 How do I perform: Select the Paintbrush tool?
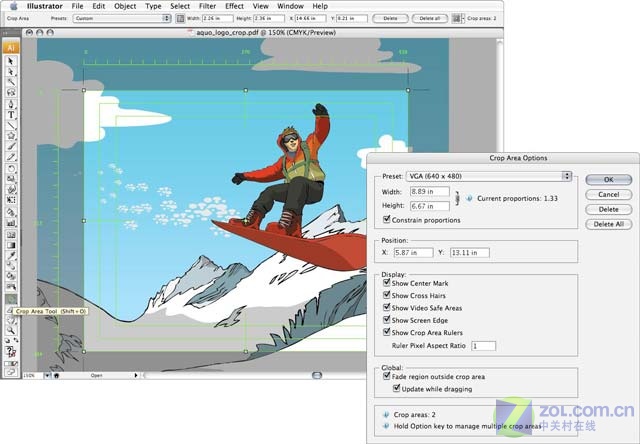(x=11, y=146)
